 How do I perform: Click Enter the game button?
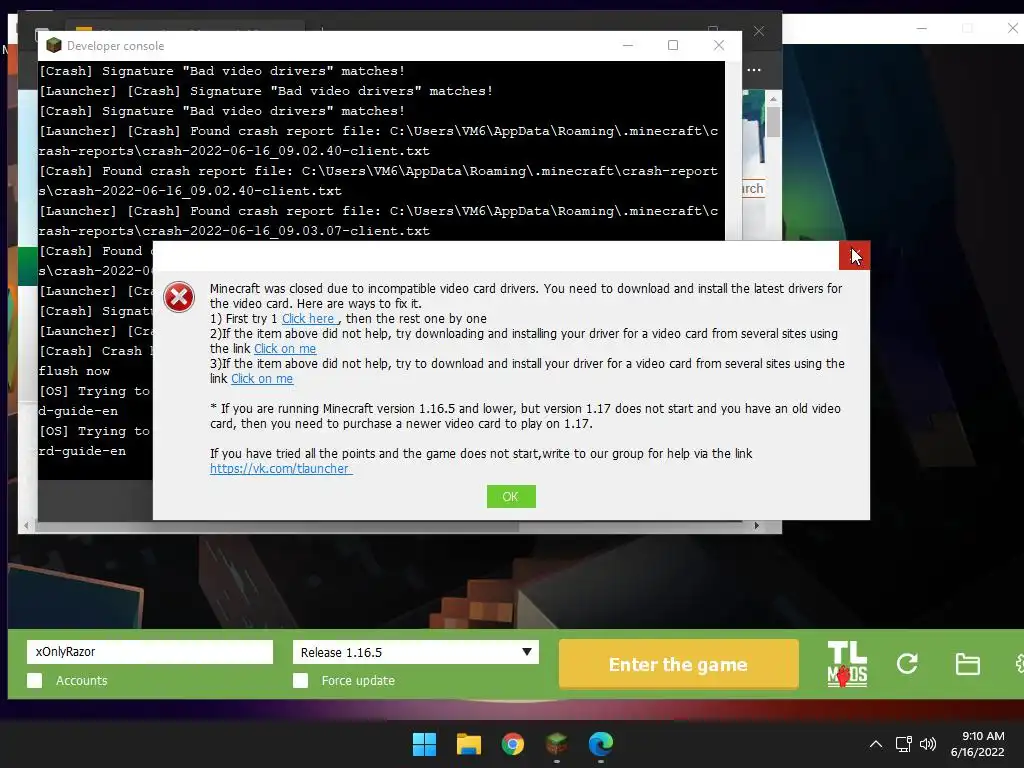[679, 664]
